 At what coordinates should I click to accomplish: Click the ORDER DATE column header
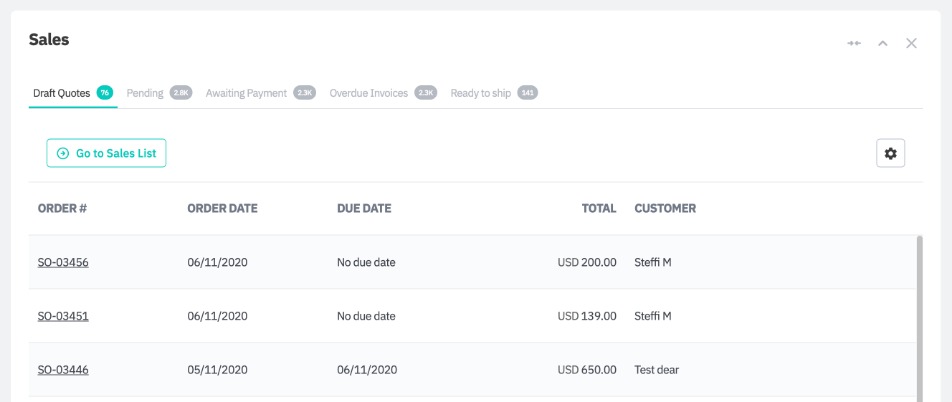pyautogui.click(x=222, y=209)
